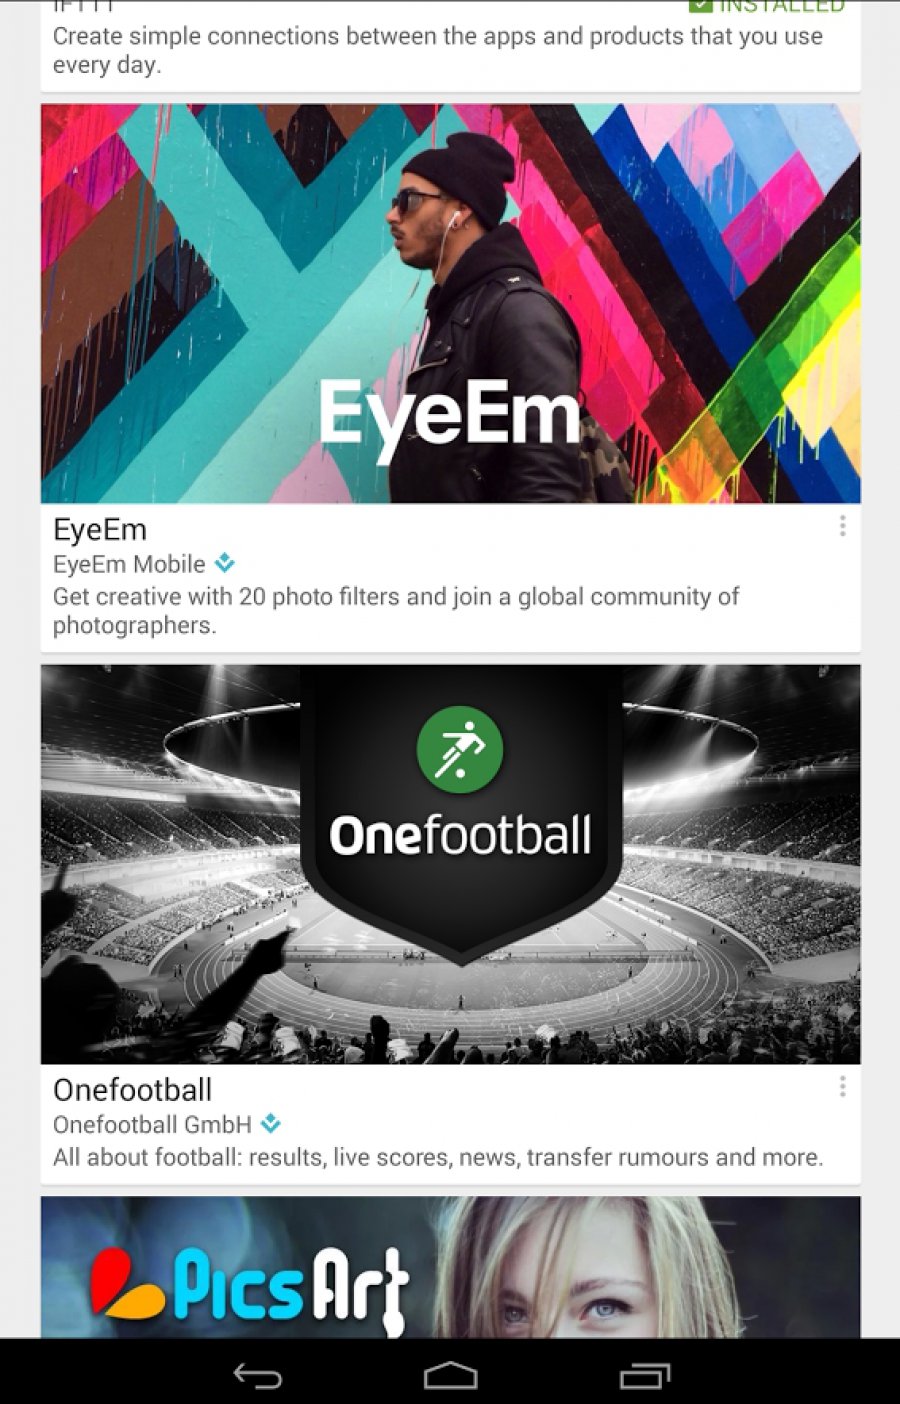Tap the Android home navigation icon
The image size is (900, 1404).
coord(450,1376)
